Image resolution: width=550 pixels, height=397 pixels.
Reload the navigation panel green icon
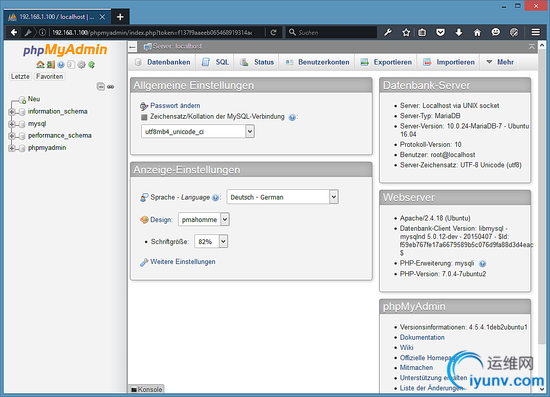[92, 65]
